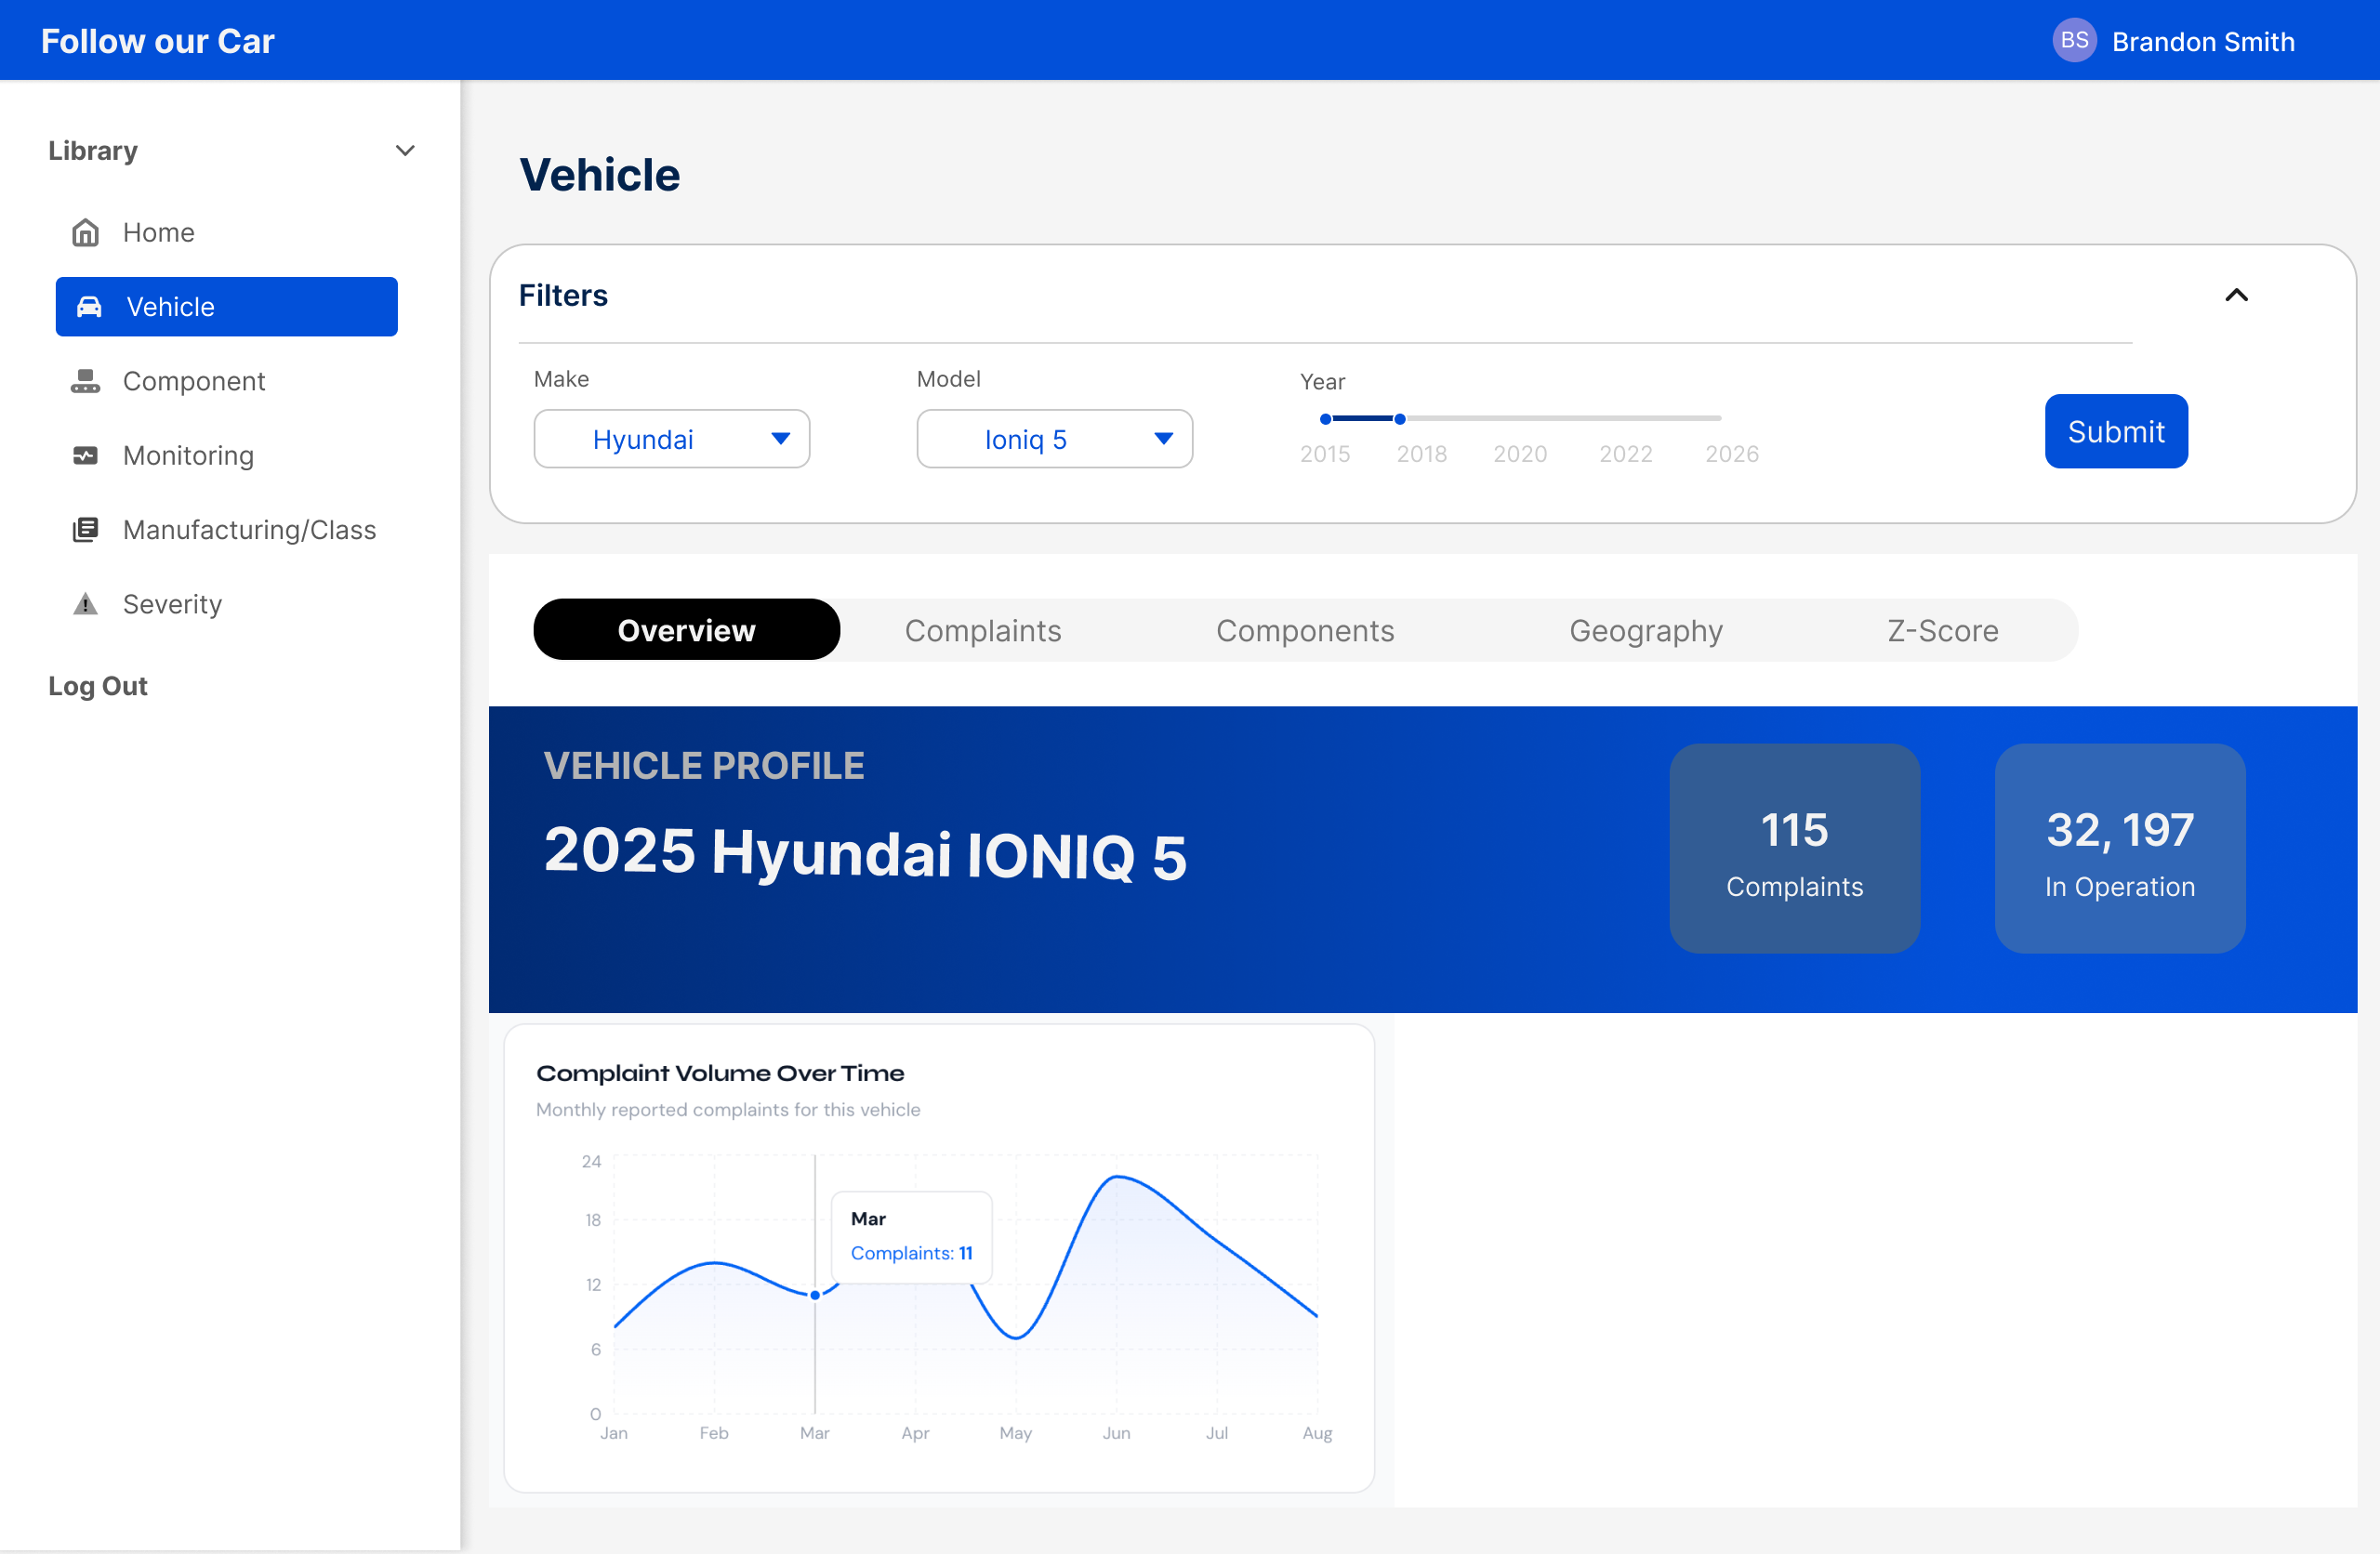Click the May label on chart axis
Screen dimensions: 2380x1554
click(x=1015, y=1433)
